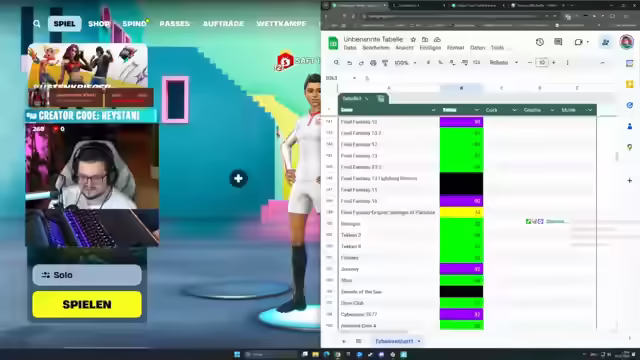Click the undo arrow in Sheets toolbar
This screenshot has height=360, width=640.
[x=349, y=63]
